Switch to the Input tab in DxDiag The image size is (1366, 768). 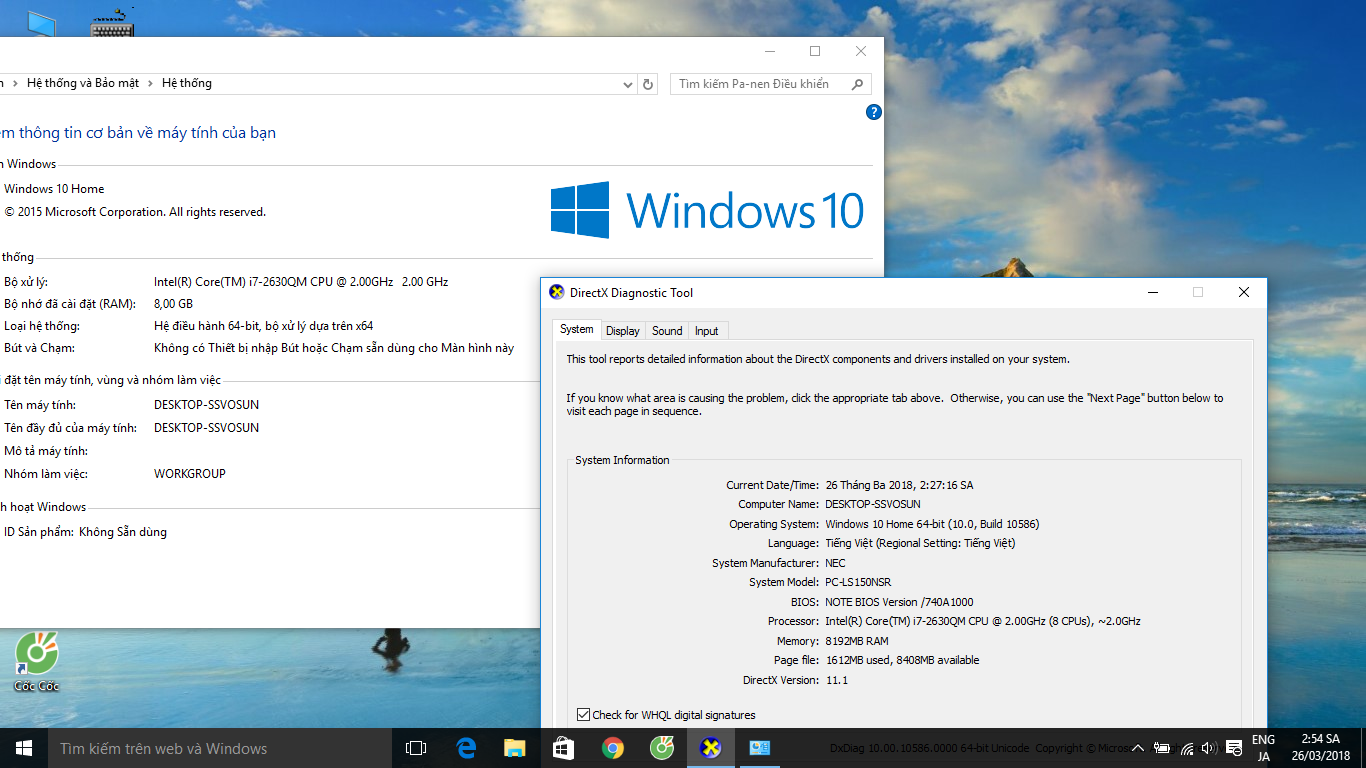(706, 331)
